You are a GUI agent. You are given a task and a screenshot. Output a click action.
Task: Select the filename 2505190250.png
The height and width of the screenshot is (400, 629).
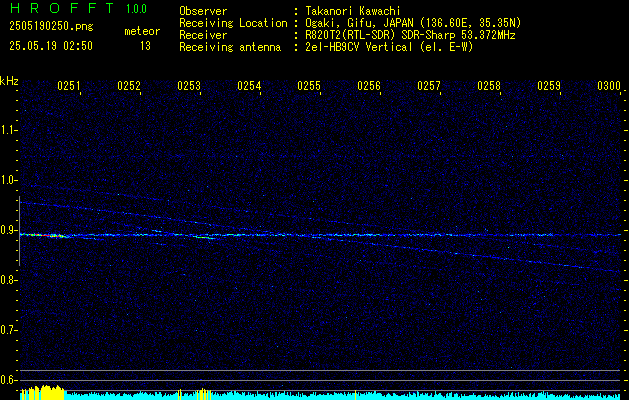[x=51, y=27]
